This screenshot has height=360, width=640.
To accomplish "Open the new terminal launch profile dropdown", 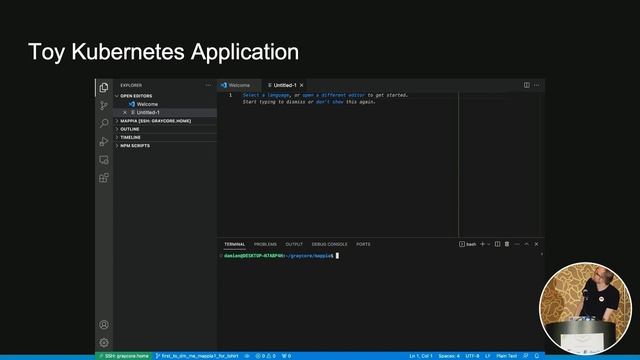I will (489, 244).
